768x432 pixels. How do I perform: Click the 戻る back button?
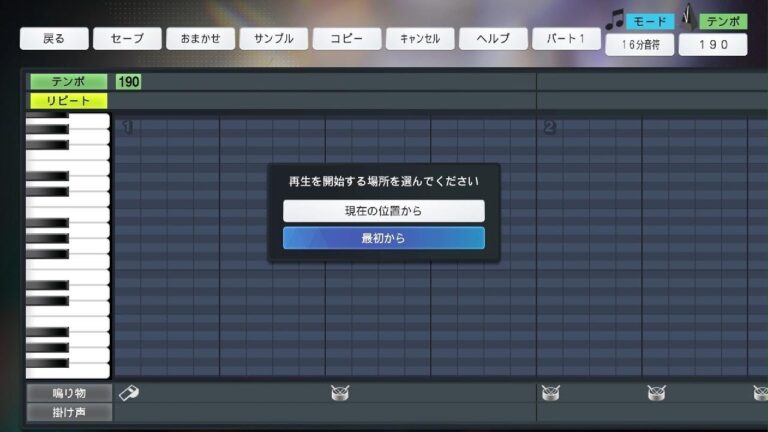(x=54, y=39)
